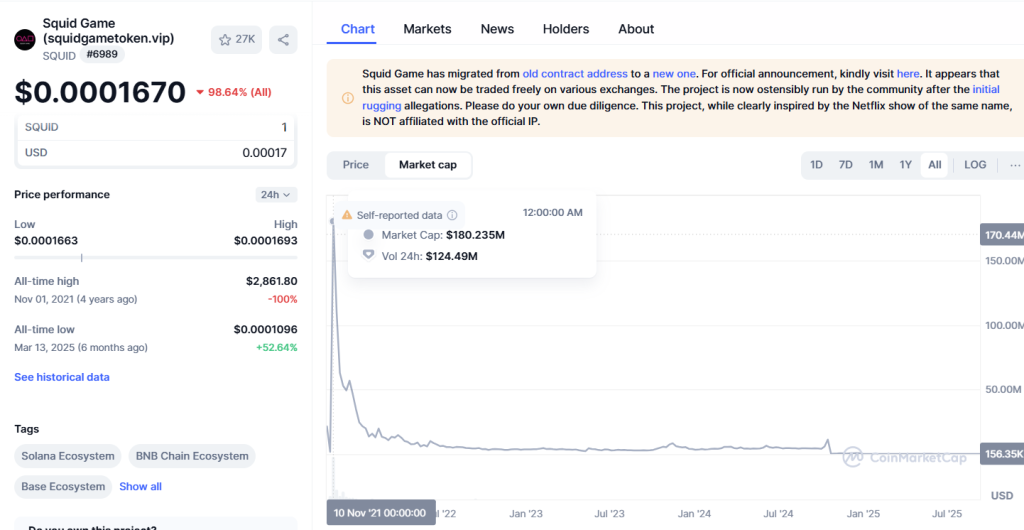This screenshot has width=1024, height=530.
Task: Open the three-dot chart options menu
Action: pos(1014,165)
